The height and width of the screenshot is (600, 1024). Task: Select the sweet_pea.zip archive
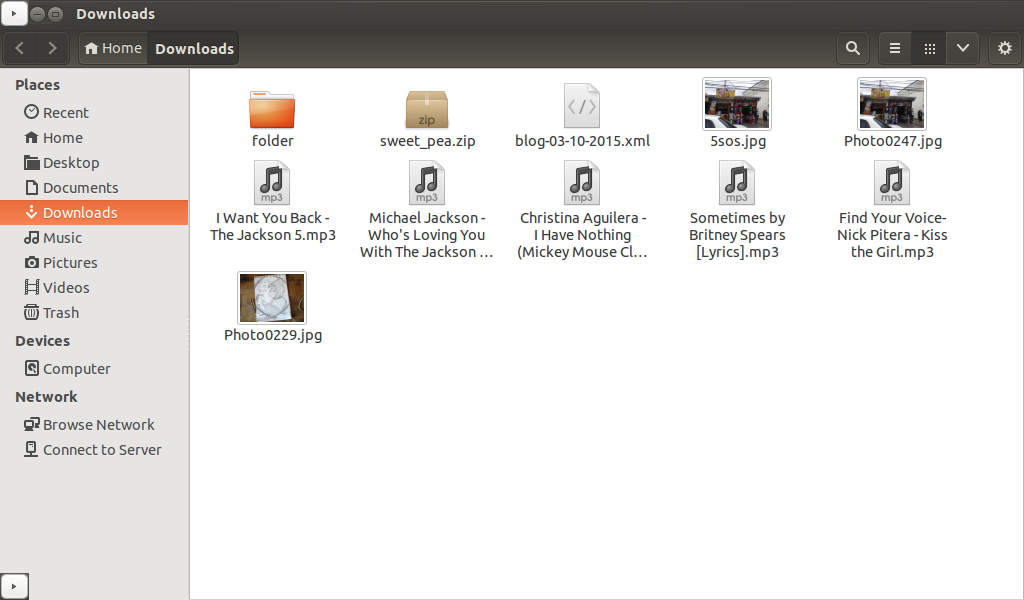pos(427,108)
